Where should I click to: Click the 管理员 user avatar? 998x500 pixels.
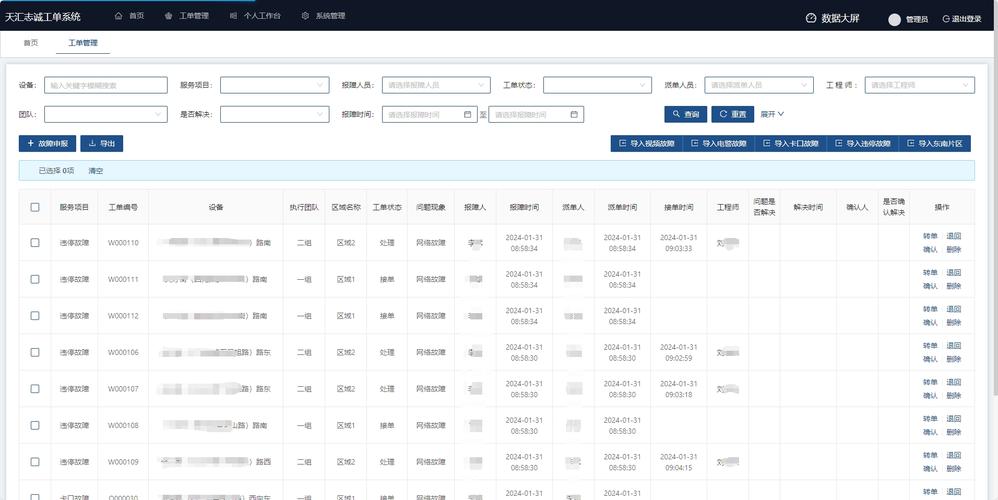(x=895, y=19)
